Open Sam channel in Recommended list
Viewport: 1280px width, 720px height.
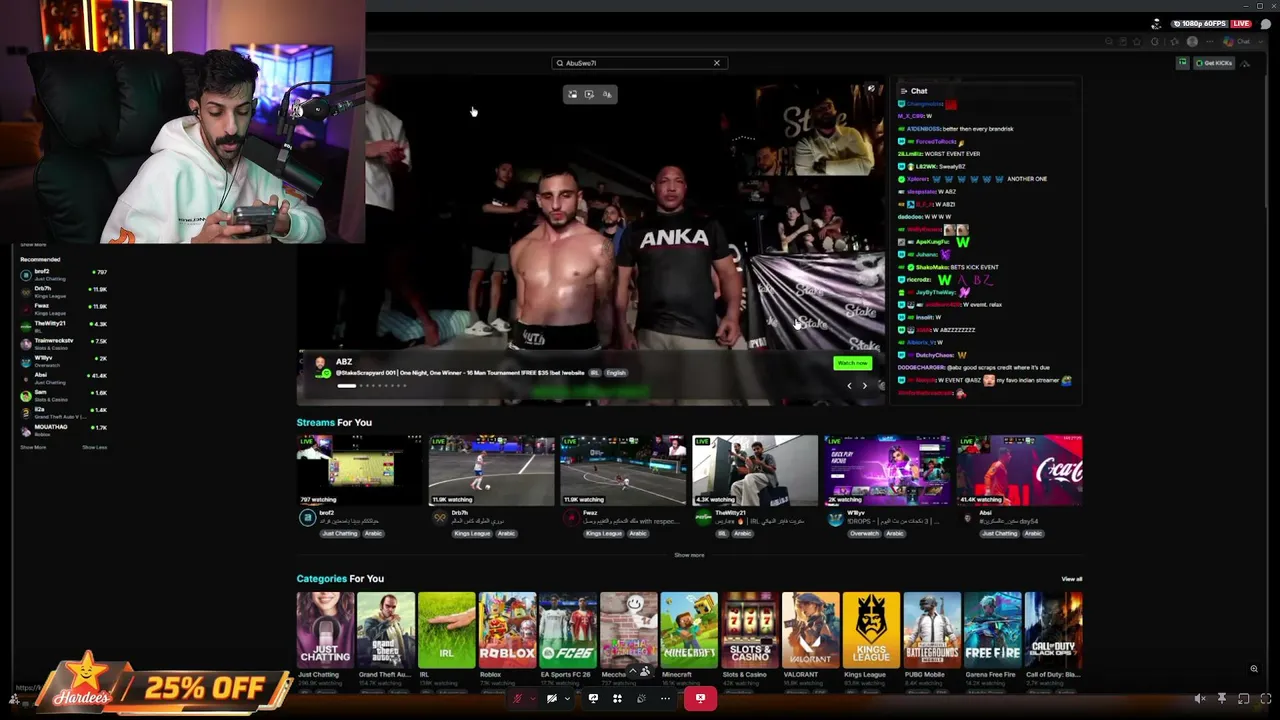pyautogui.click(x=64, y=395)
